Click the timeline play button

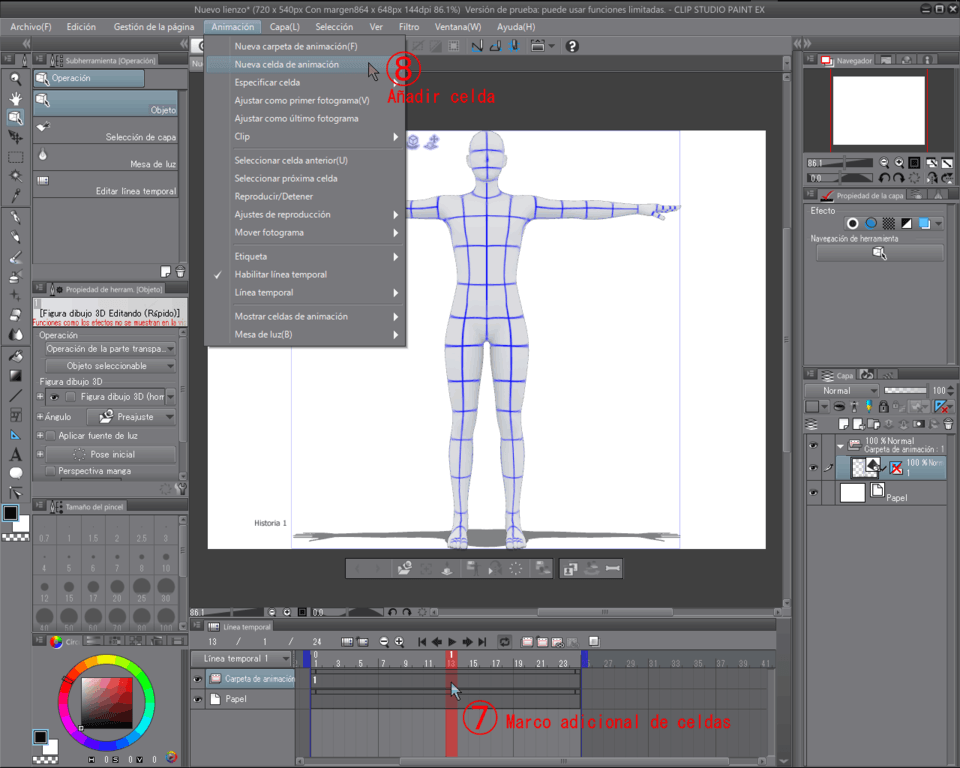452,641
